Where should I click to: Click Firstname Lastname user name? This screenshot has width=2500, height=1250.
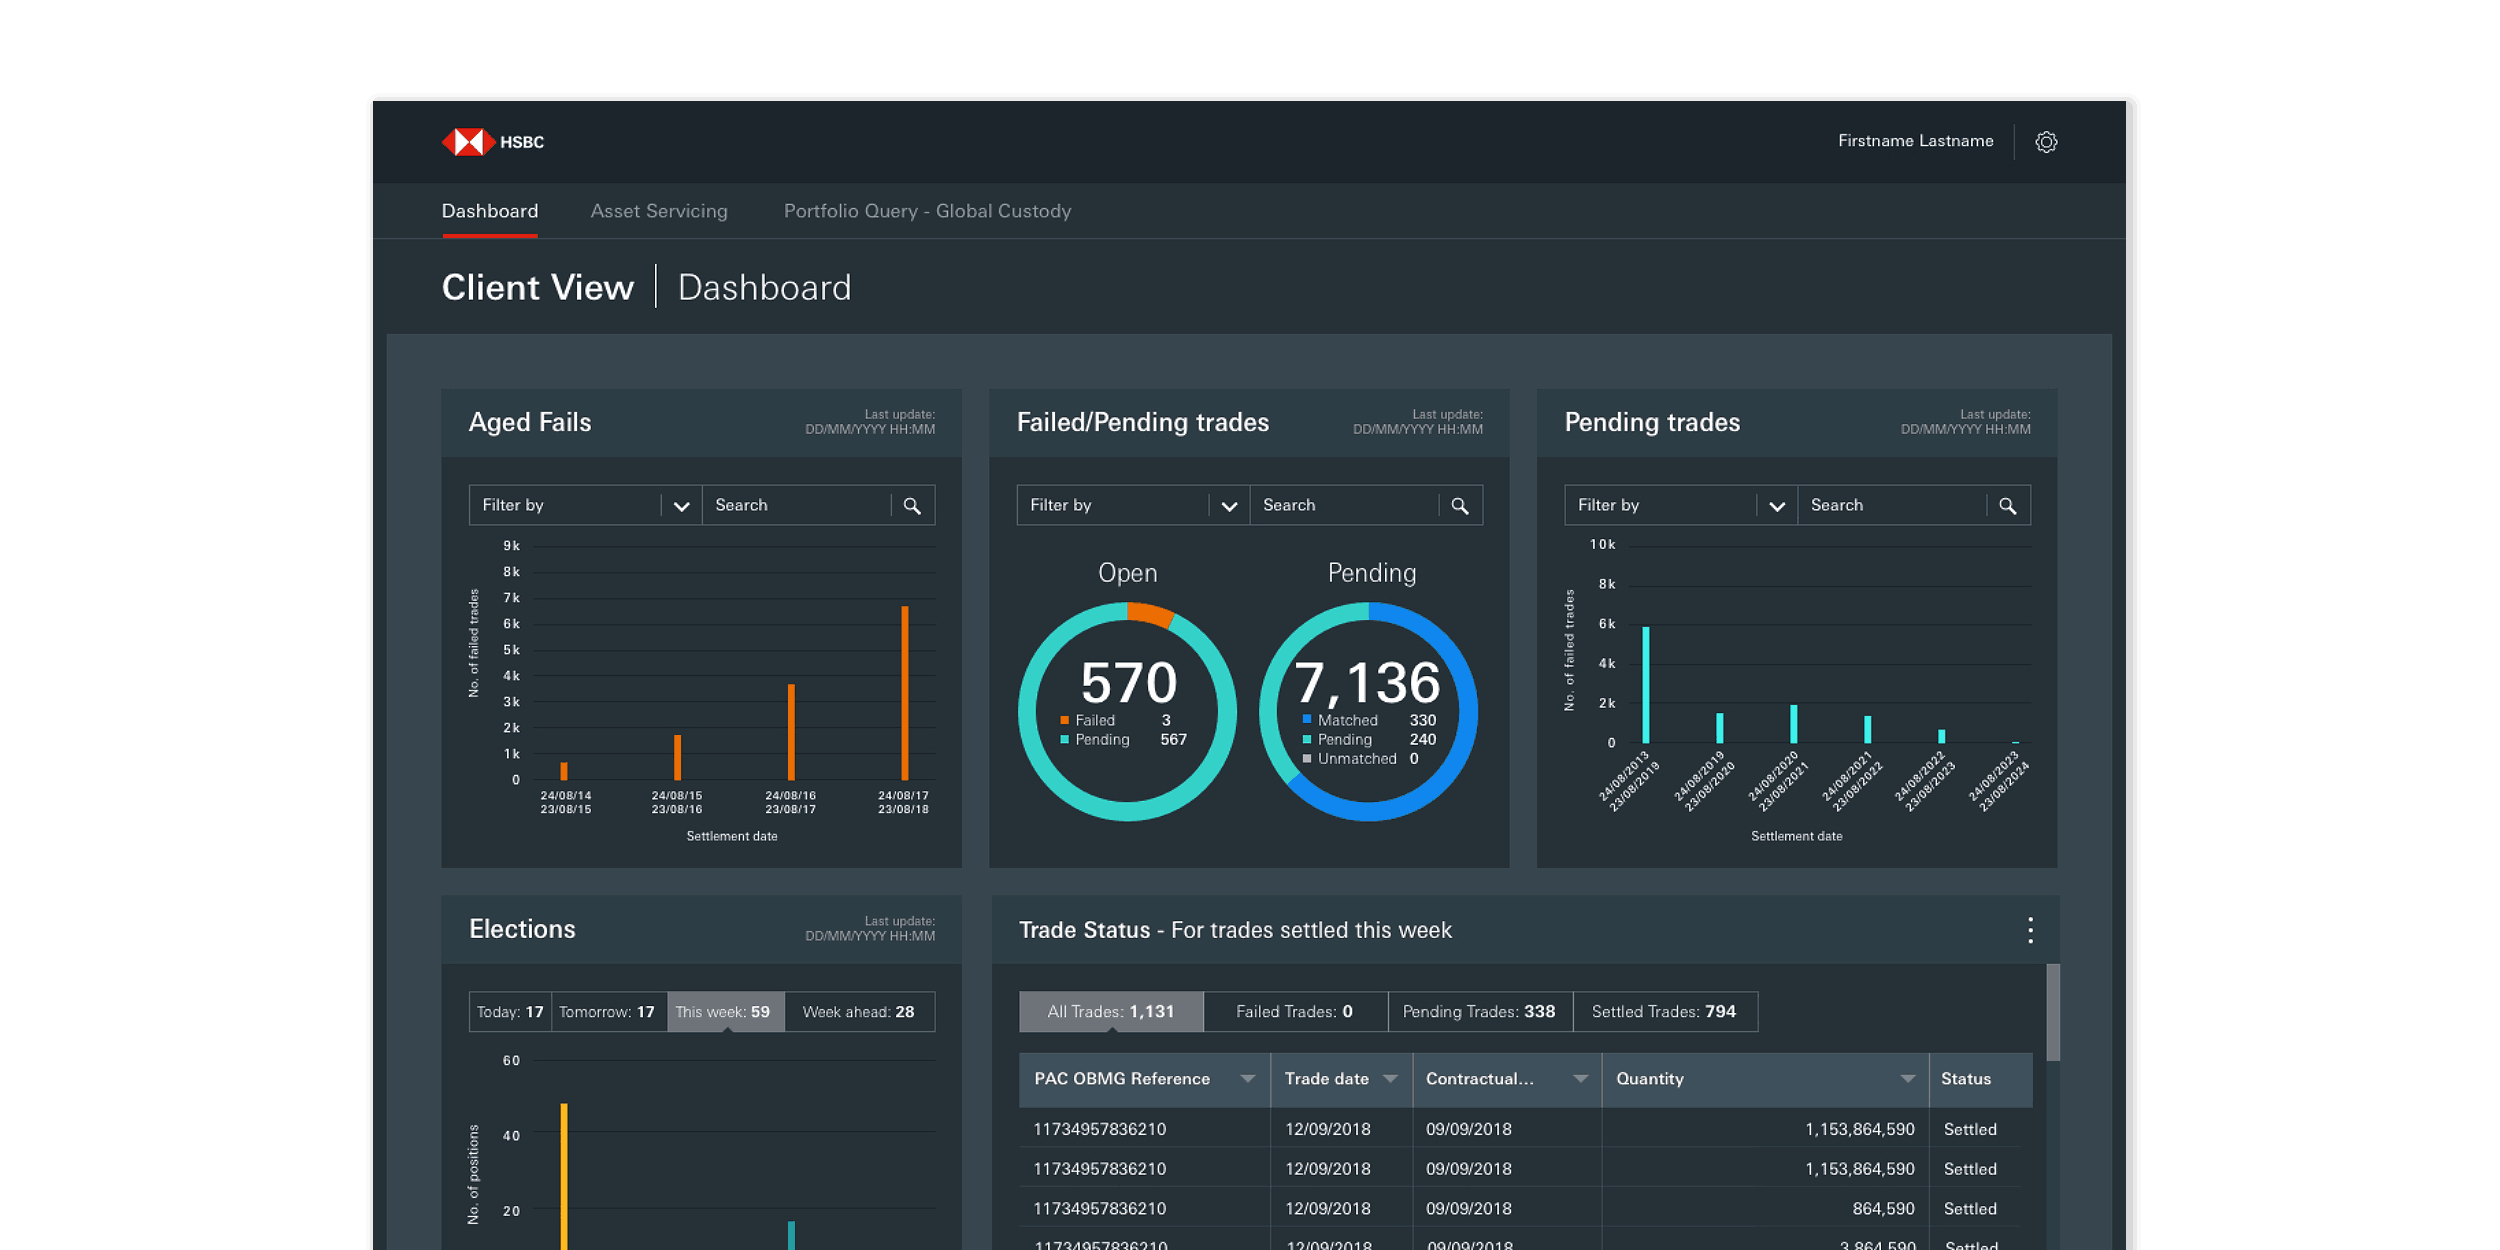pyautogui.click(x=1915, y=141)
